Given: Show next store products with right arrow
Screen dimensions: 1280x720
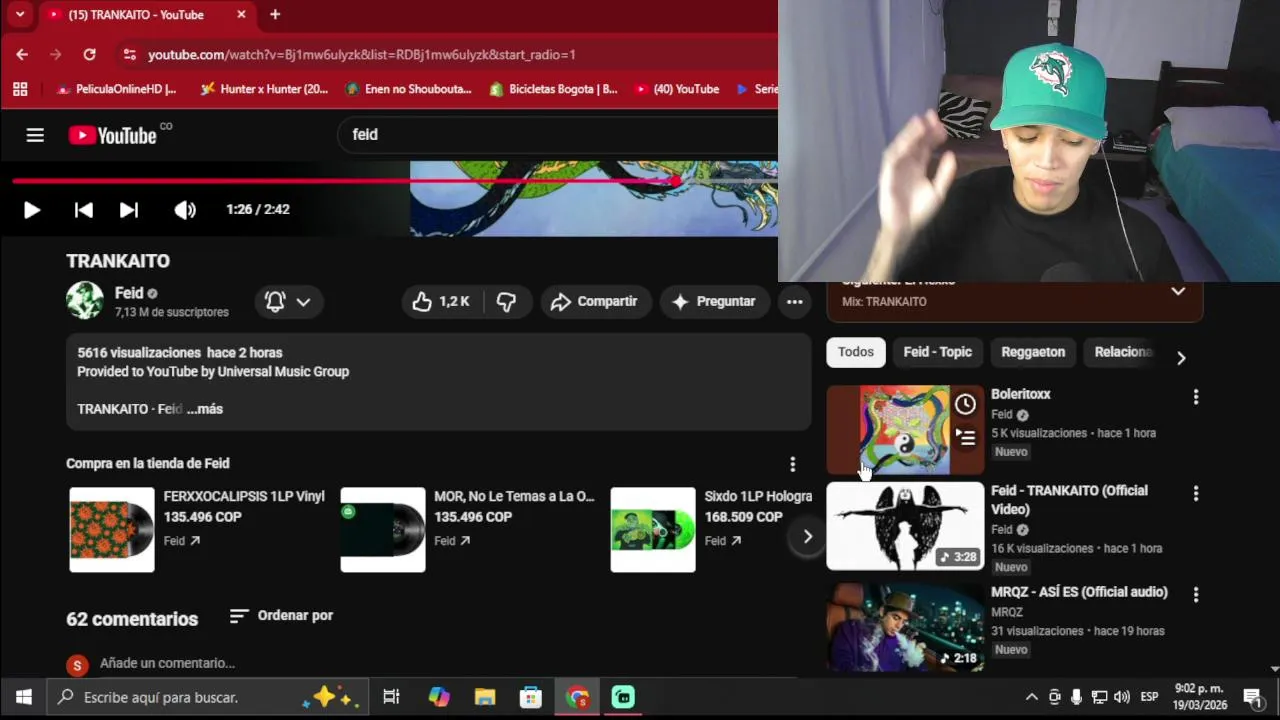Looking at the screenshot, I should point(807,536).
